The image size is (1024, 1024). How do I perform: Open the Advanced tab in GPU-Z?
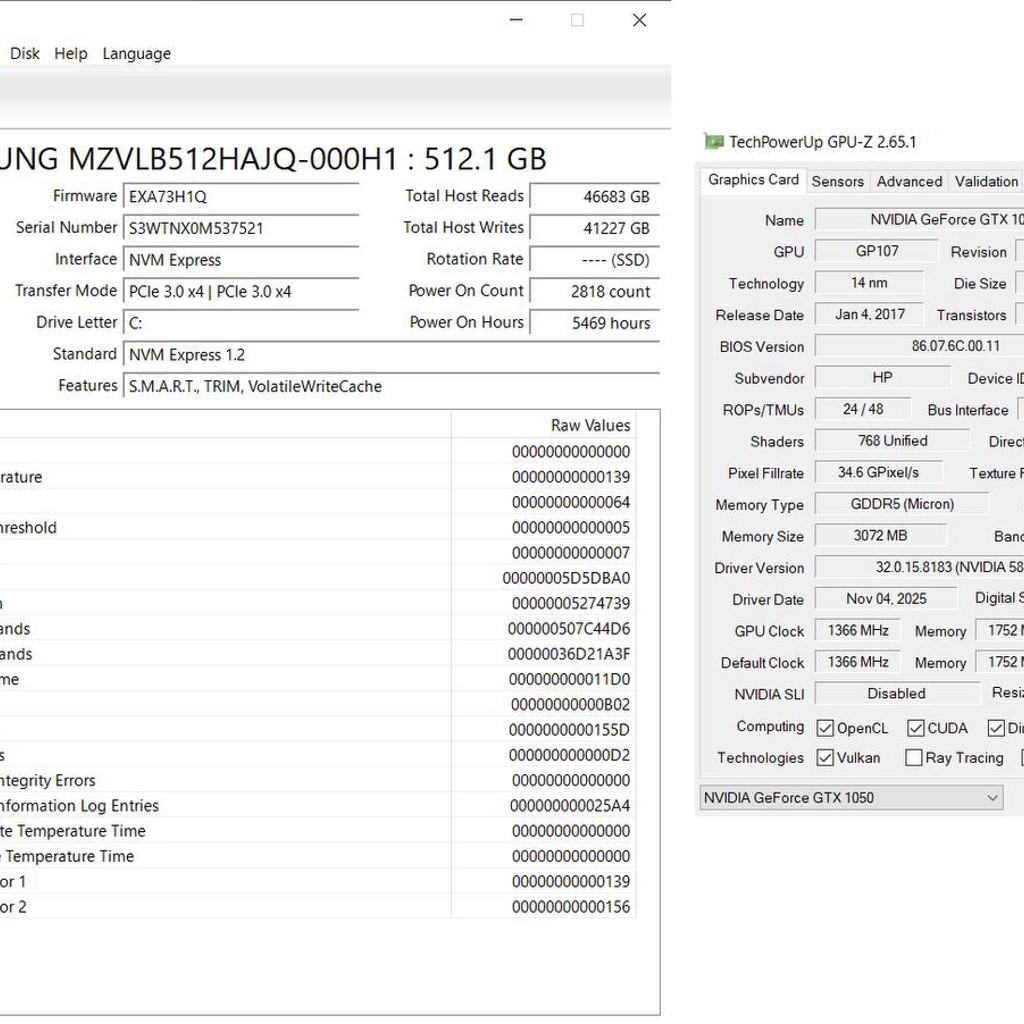[x=909, y=182]
